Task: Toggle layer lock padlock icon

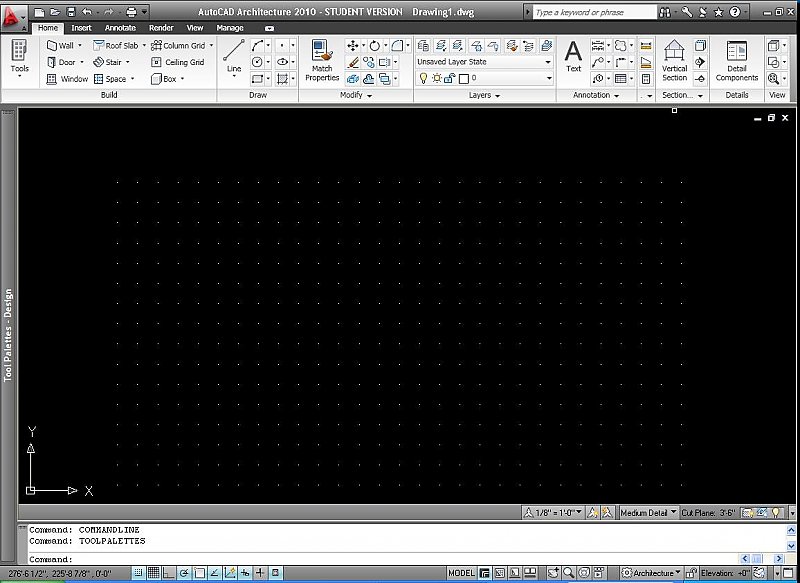Action: [449, 79]
